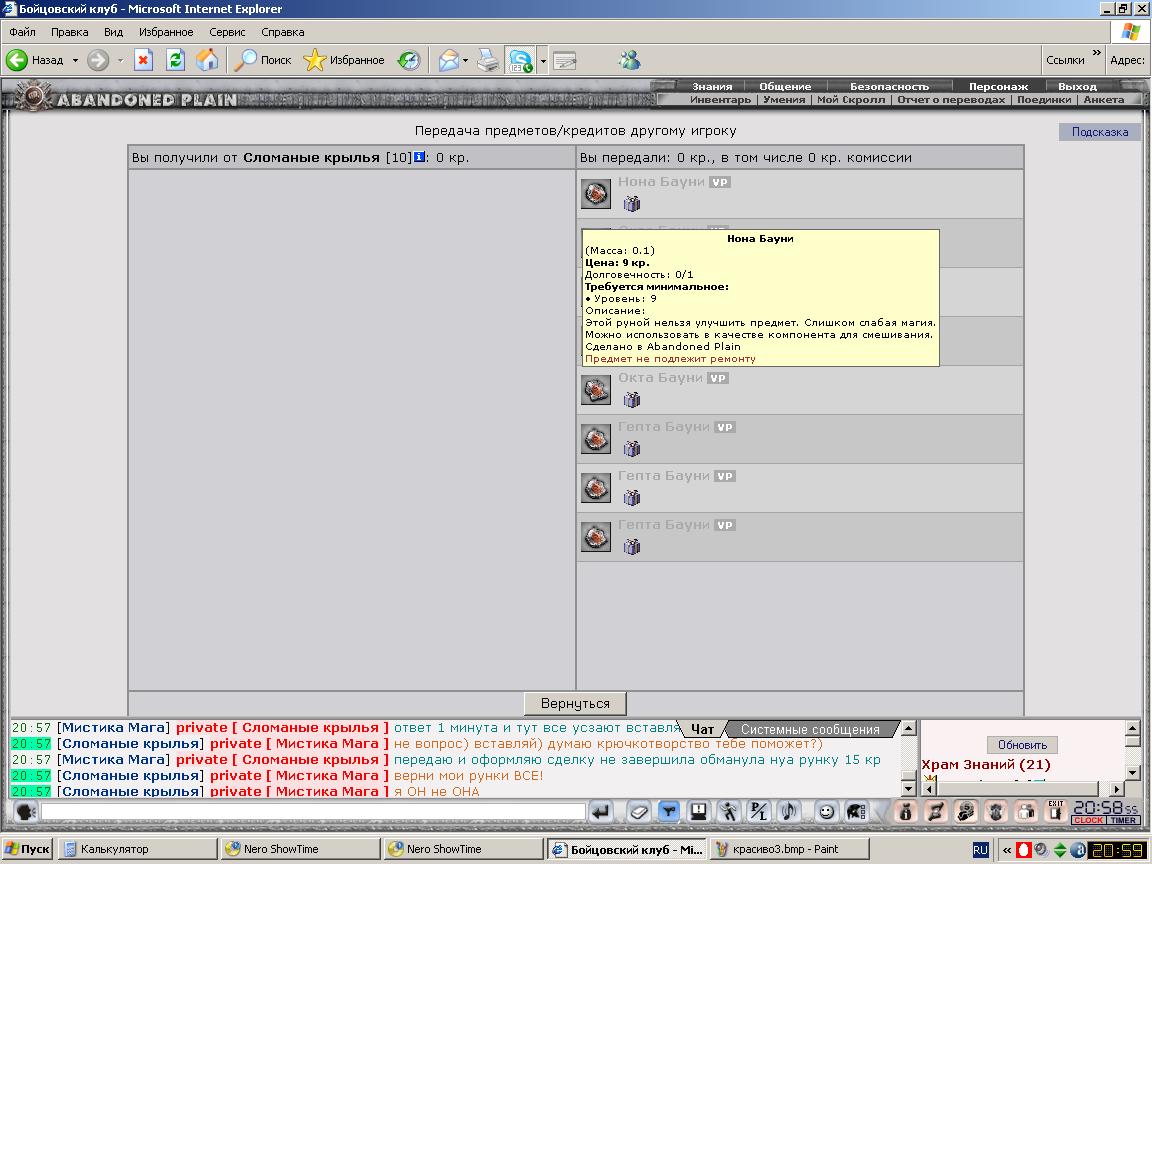Image resolution: width=1152 pixels, height=1160 pixels.
Task: Click the Вернуться button
Action: coord(575,704)
